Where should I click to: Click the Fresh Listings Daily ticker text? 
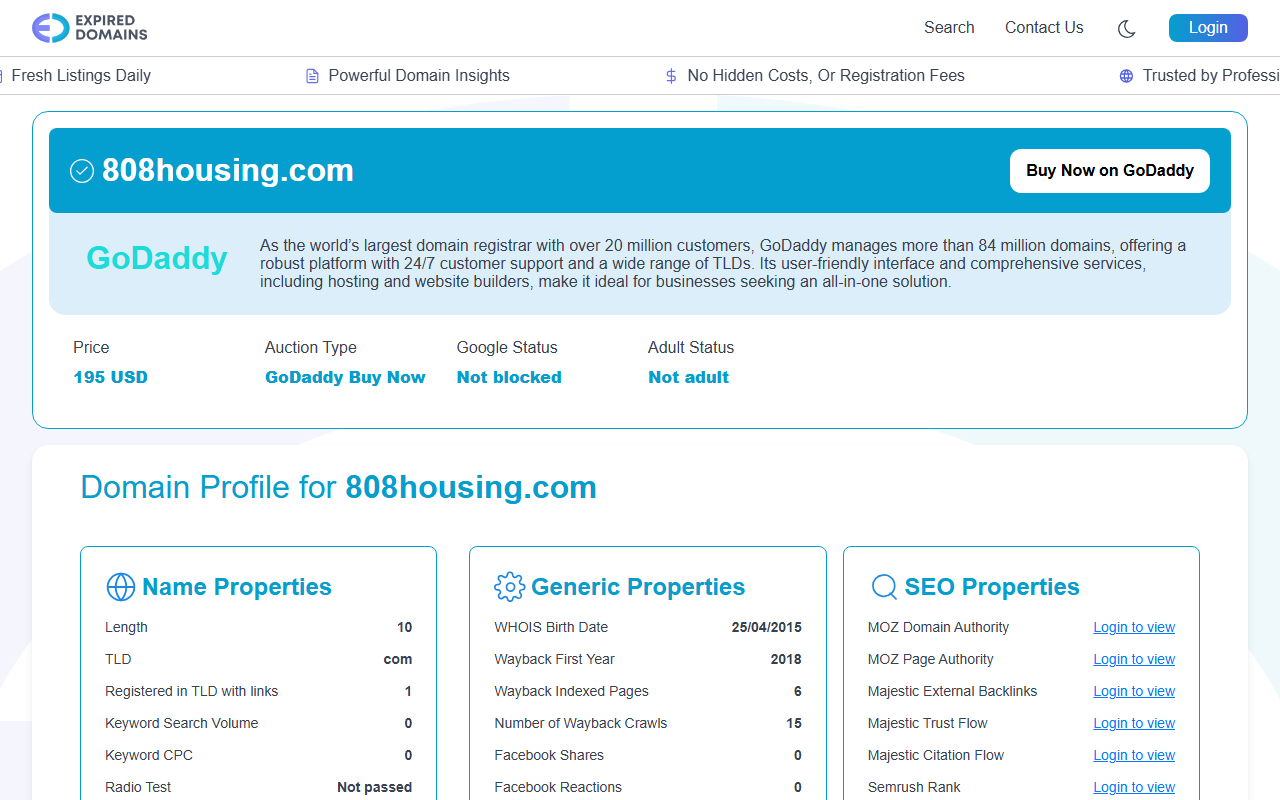81,76
